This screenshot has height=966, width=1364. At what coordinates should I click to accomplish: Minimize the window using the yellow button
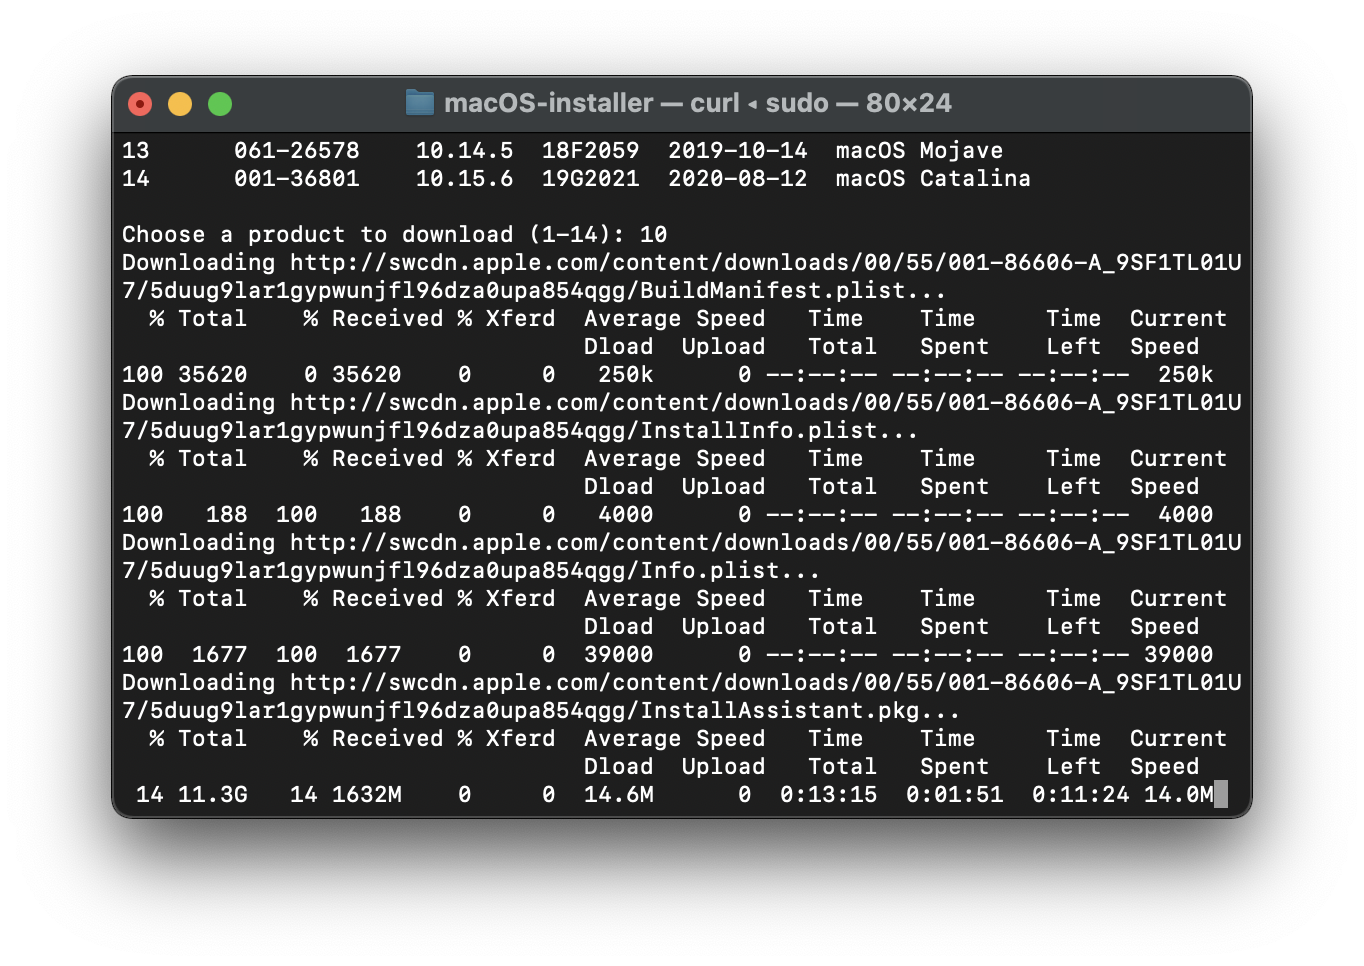[180, 104]
